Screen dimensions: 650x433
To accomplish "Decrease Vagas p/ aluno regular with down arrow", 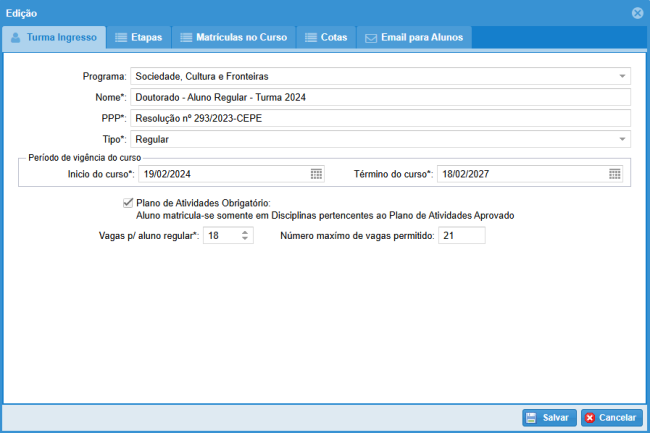I will (x=246, y=240).
